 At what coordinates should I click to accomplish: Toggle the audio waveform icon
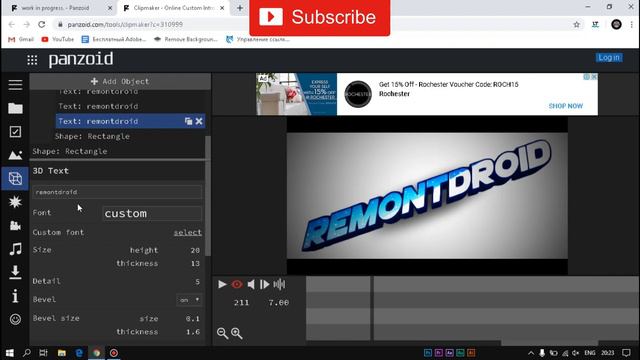click(x=279, y=284)
